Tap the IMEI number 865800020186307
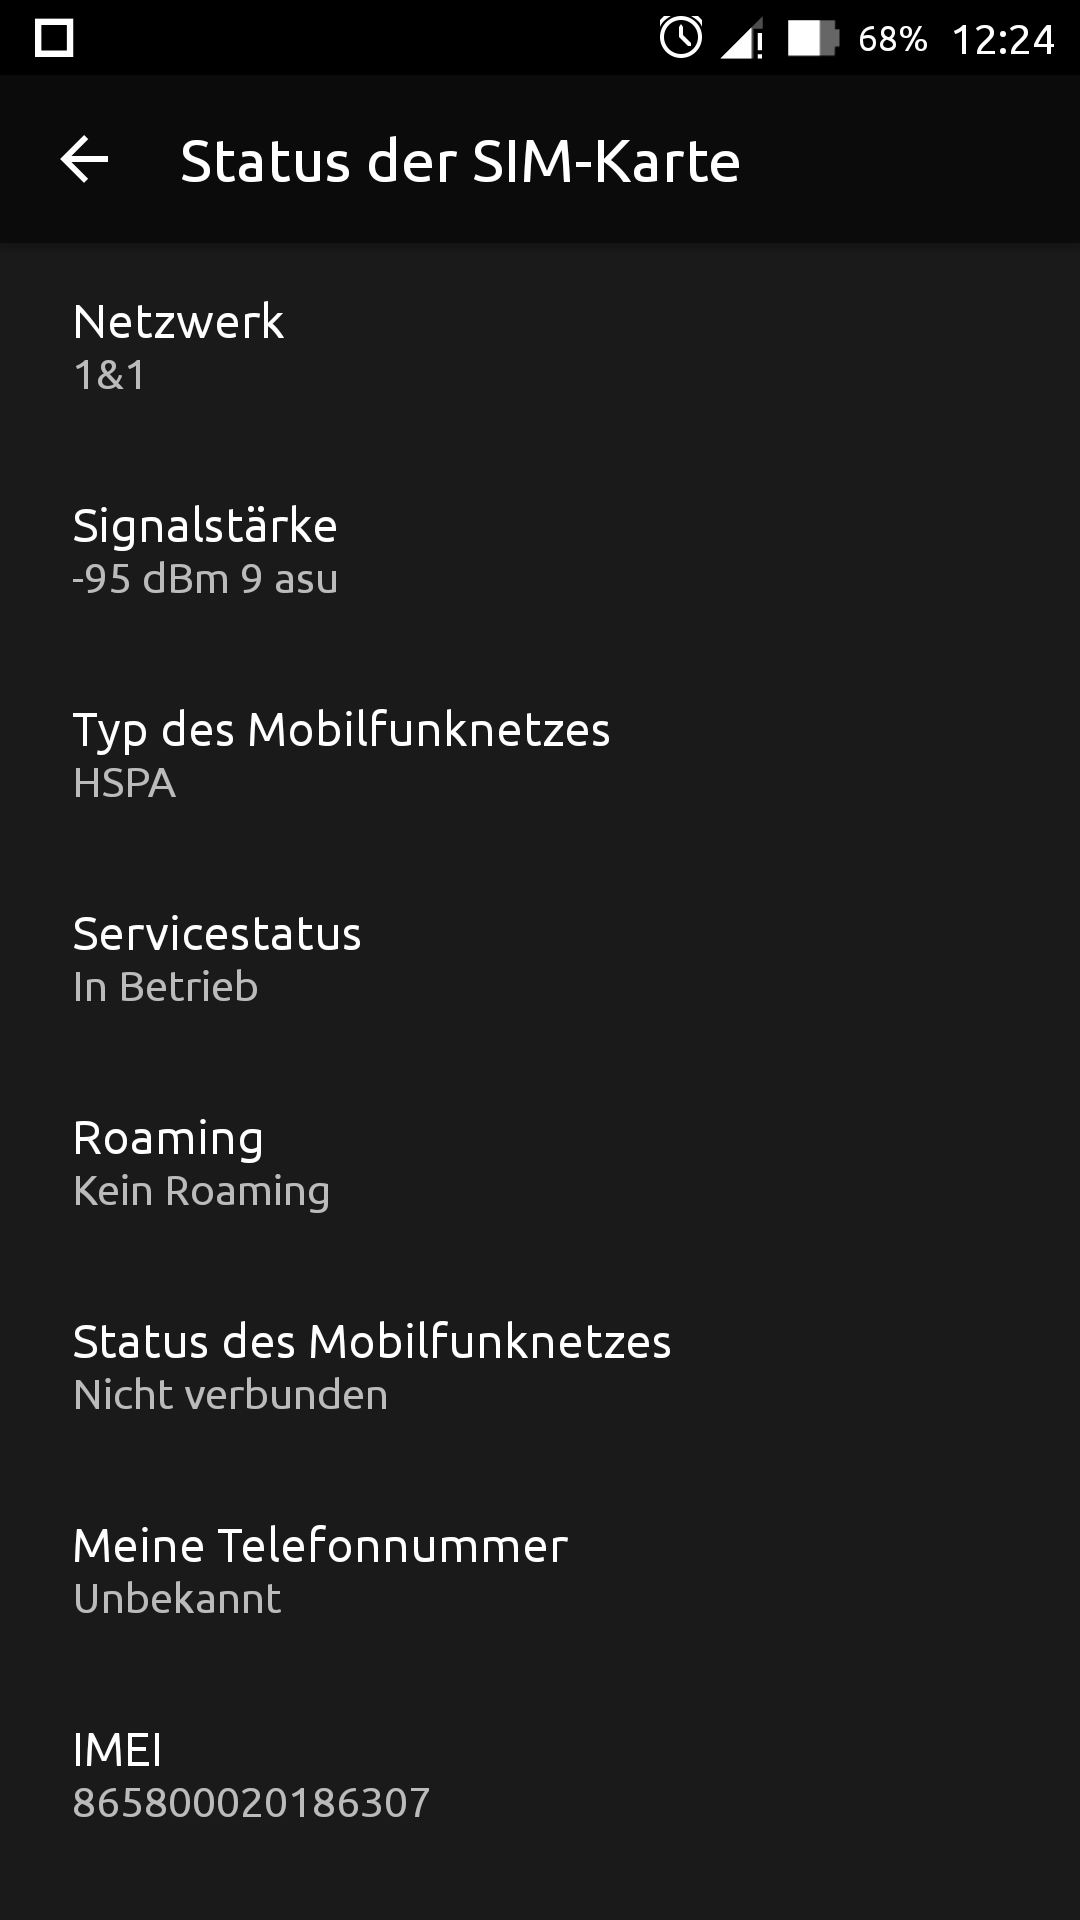The image size is (1080, 1920). (x=252, y=1803)
